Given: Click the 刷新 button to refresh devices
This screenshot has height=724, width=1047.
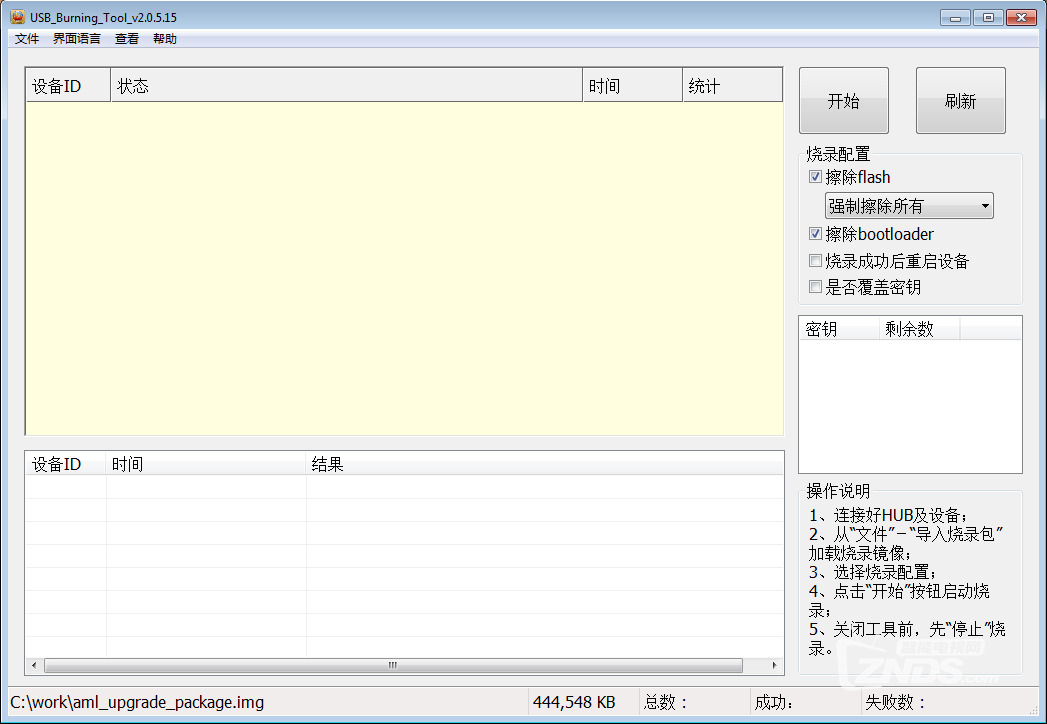Looking at the screenshot, I should (x=959, y=100).
